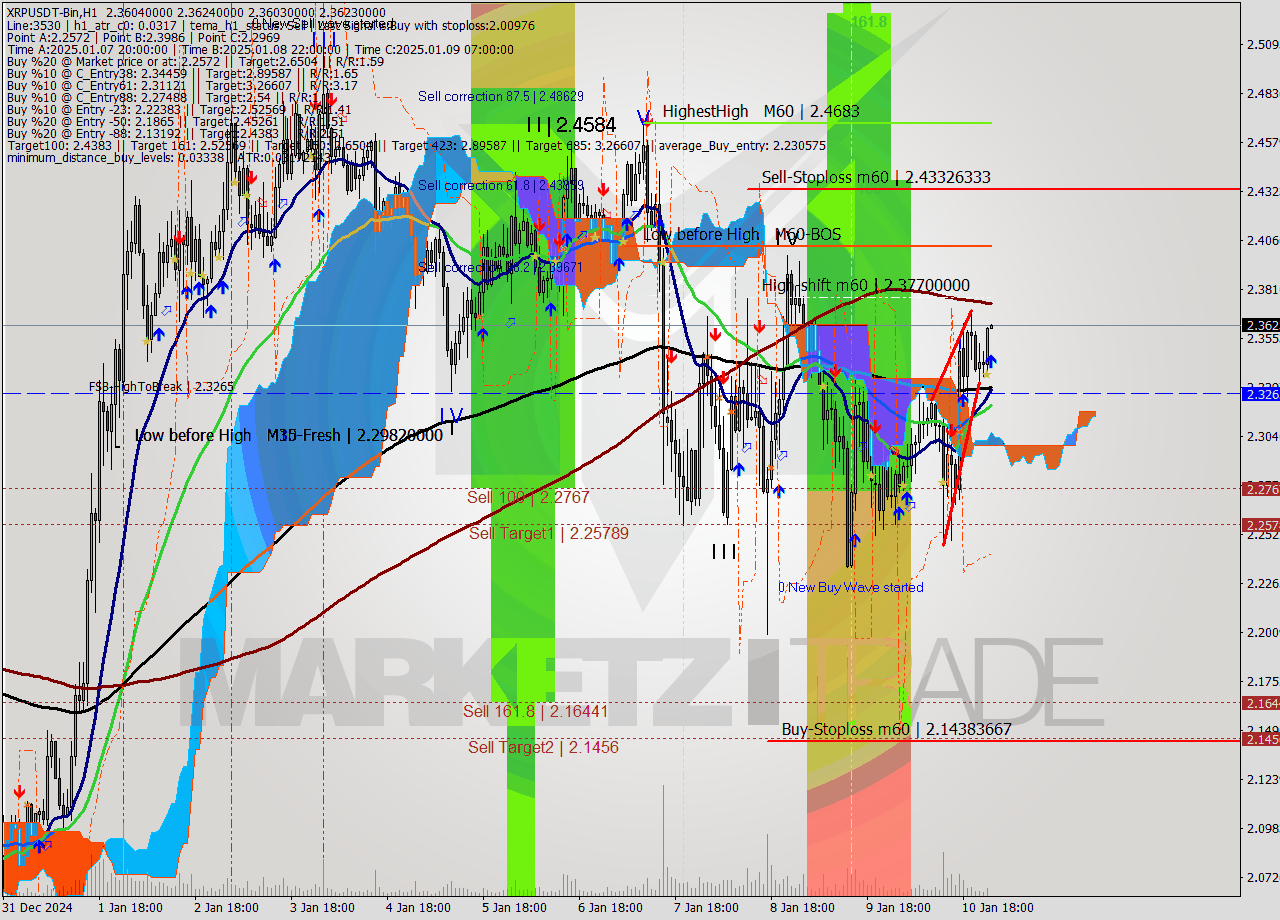Click the 'Buy-Stoploss m60 | 2.14383667' label
The image size is (1280, 920).
pyautogui.click(x=896, y=729)
